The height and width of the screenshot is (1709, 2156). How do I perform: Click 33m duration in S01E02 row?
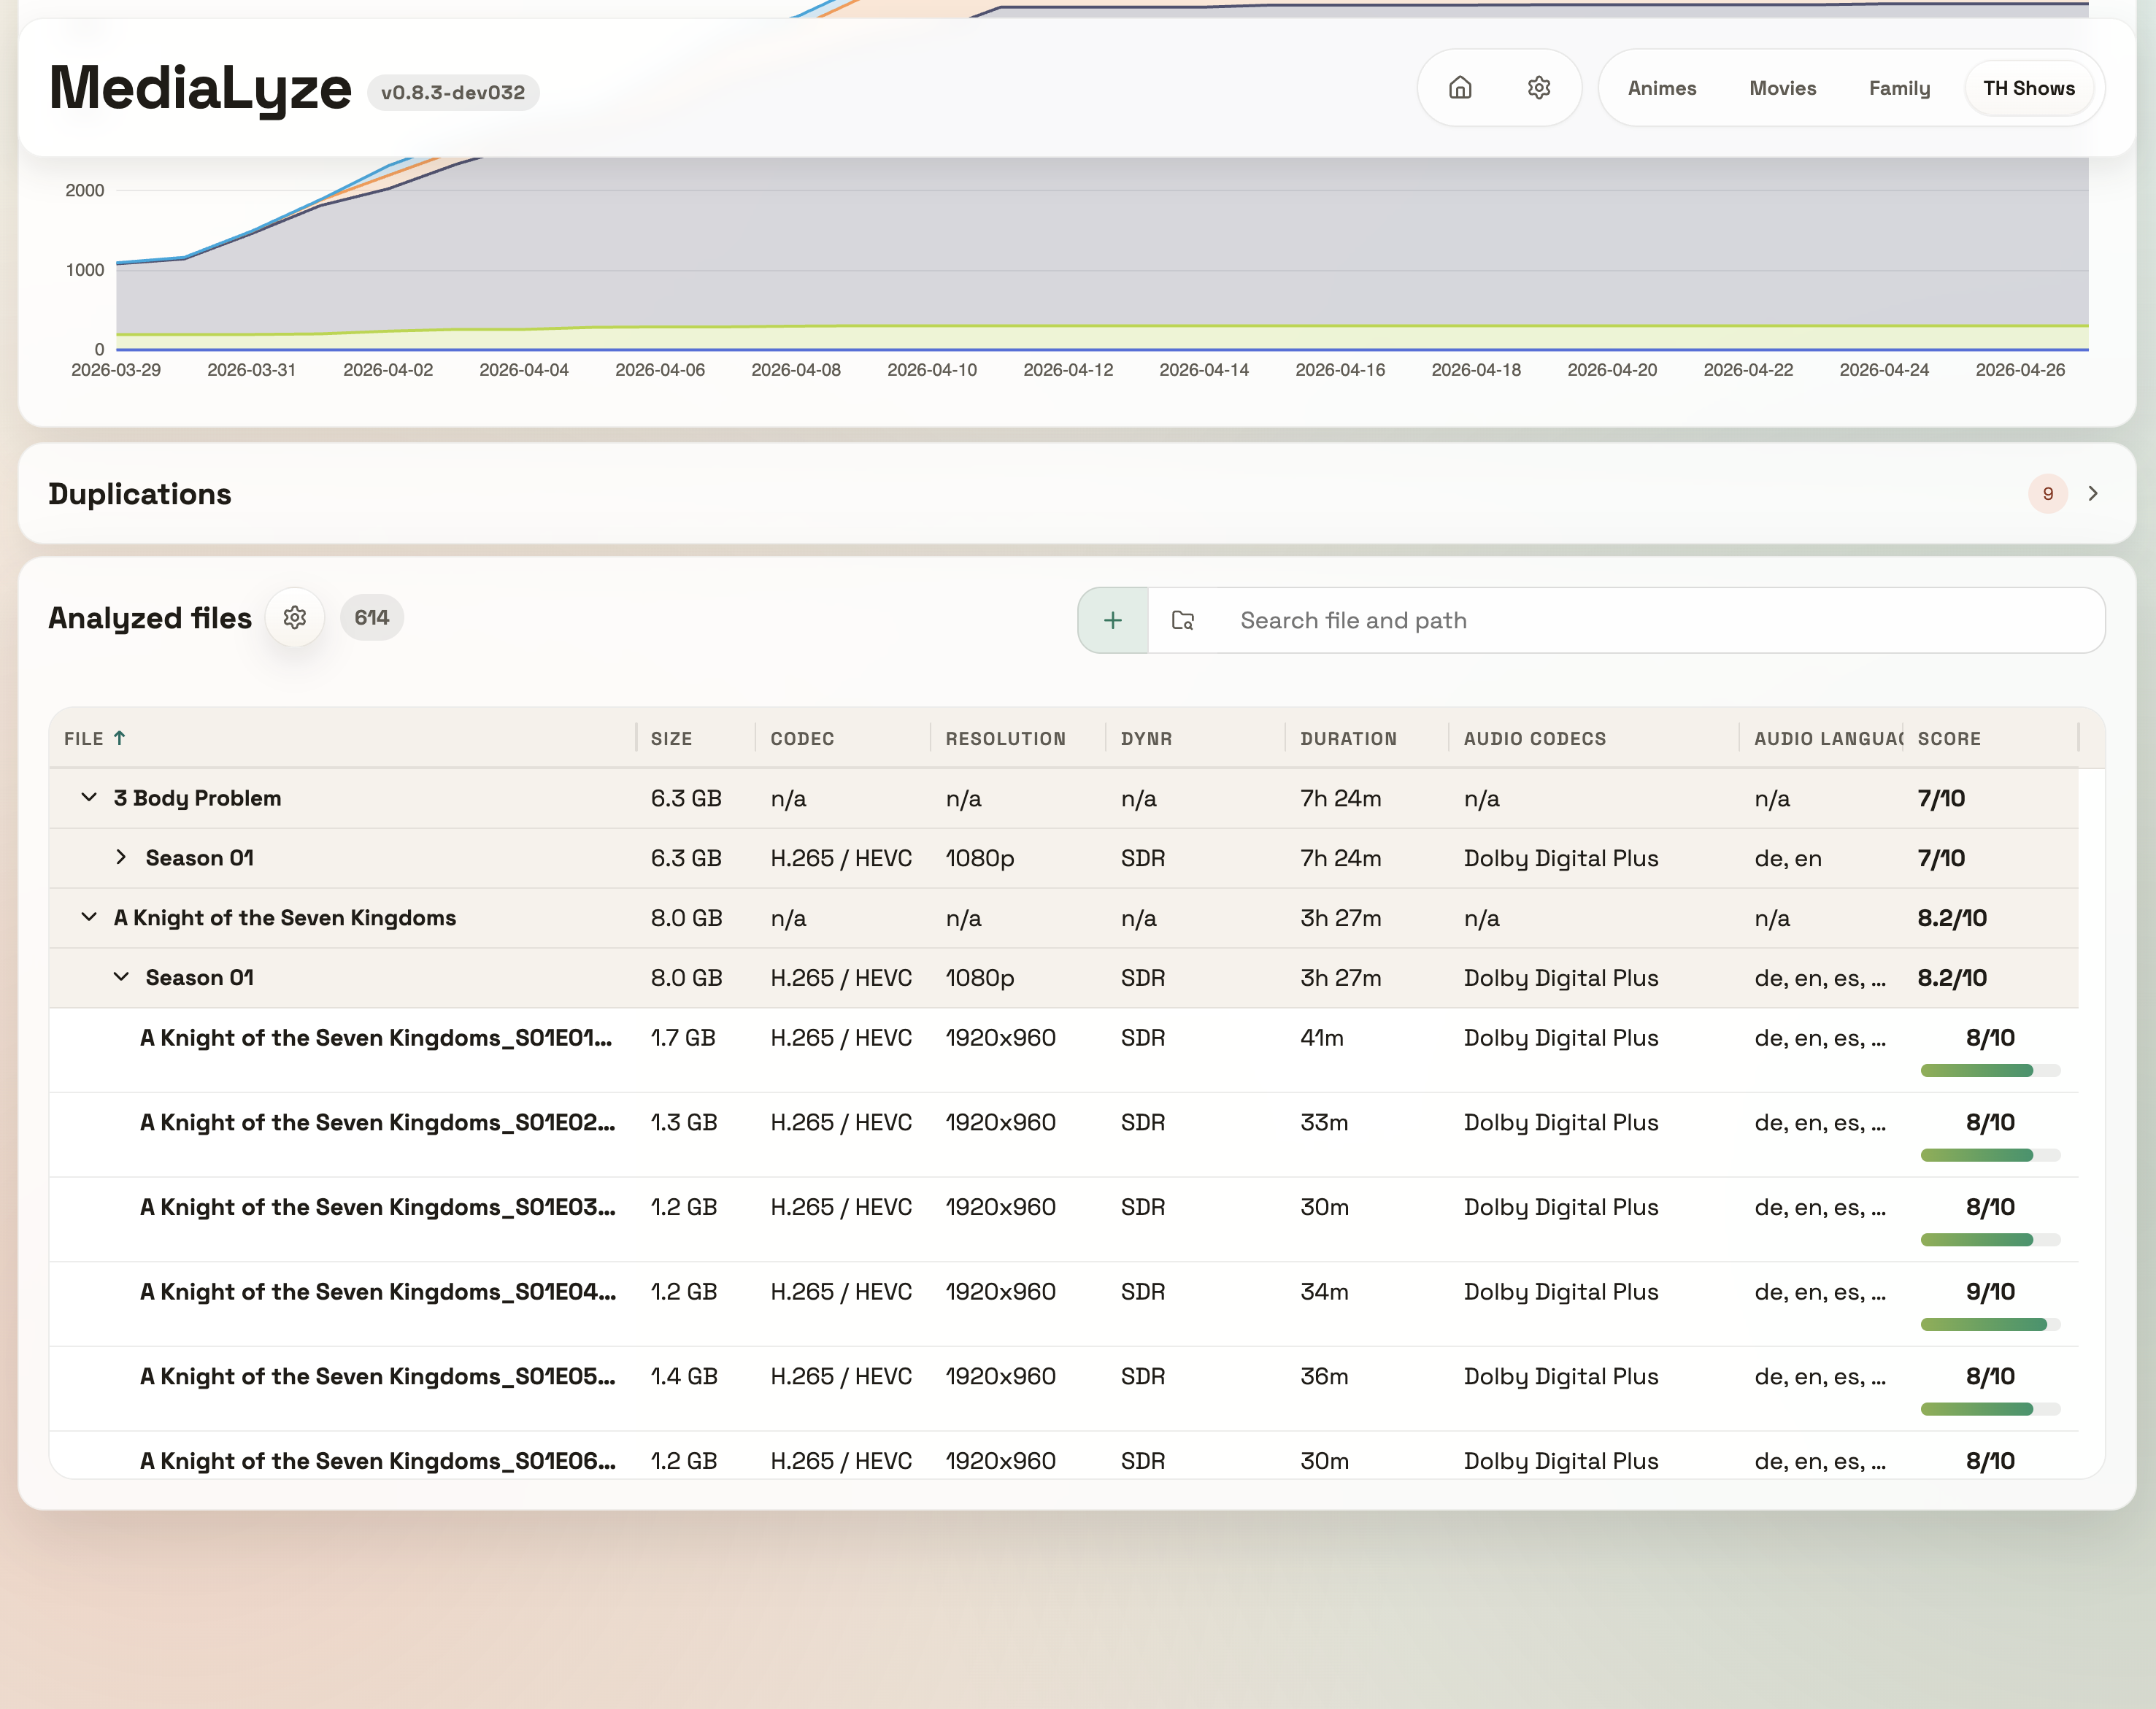[x=1324, y=1123]
